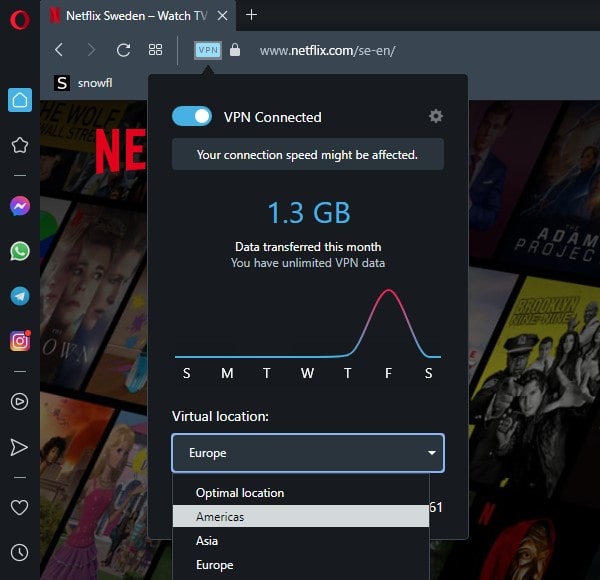600x580 pixels.
Task: Open History clock icon in sidebar
Action: tap(20, 552)
